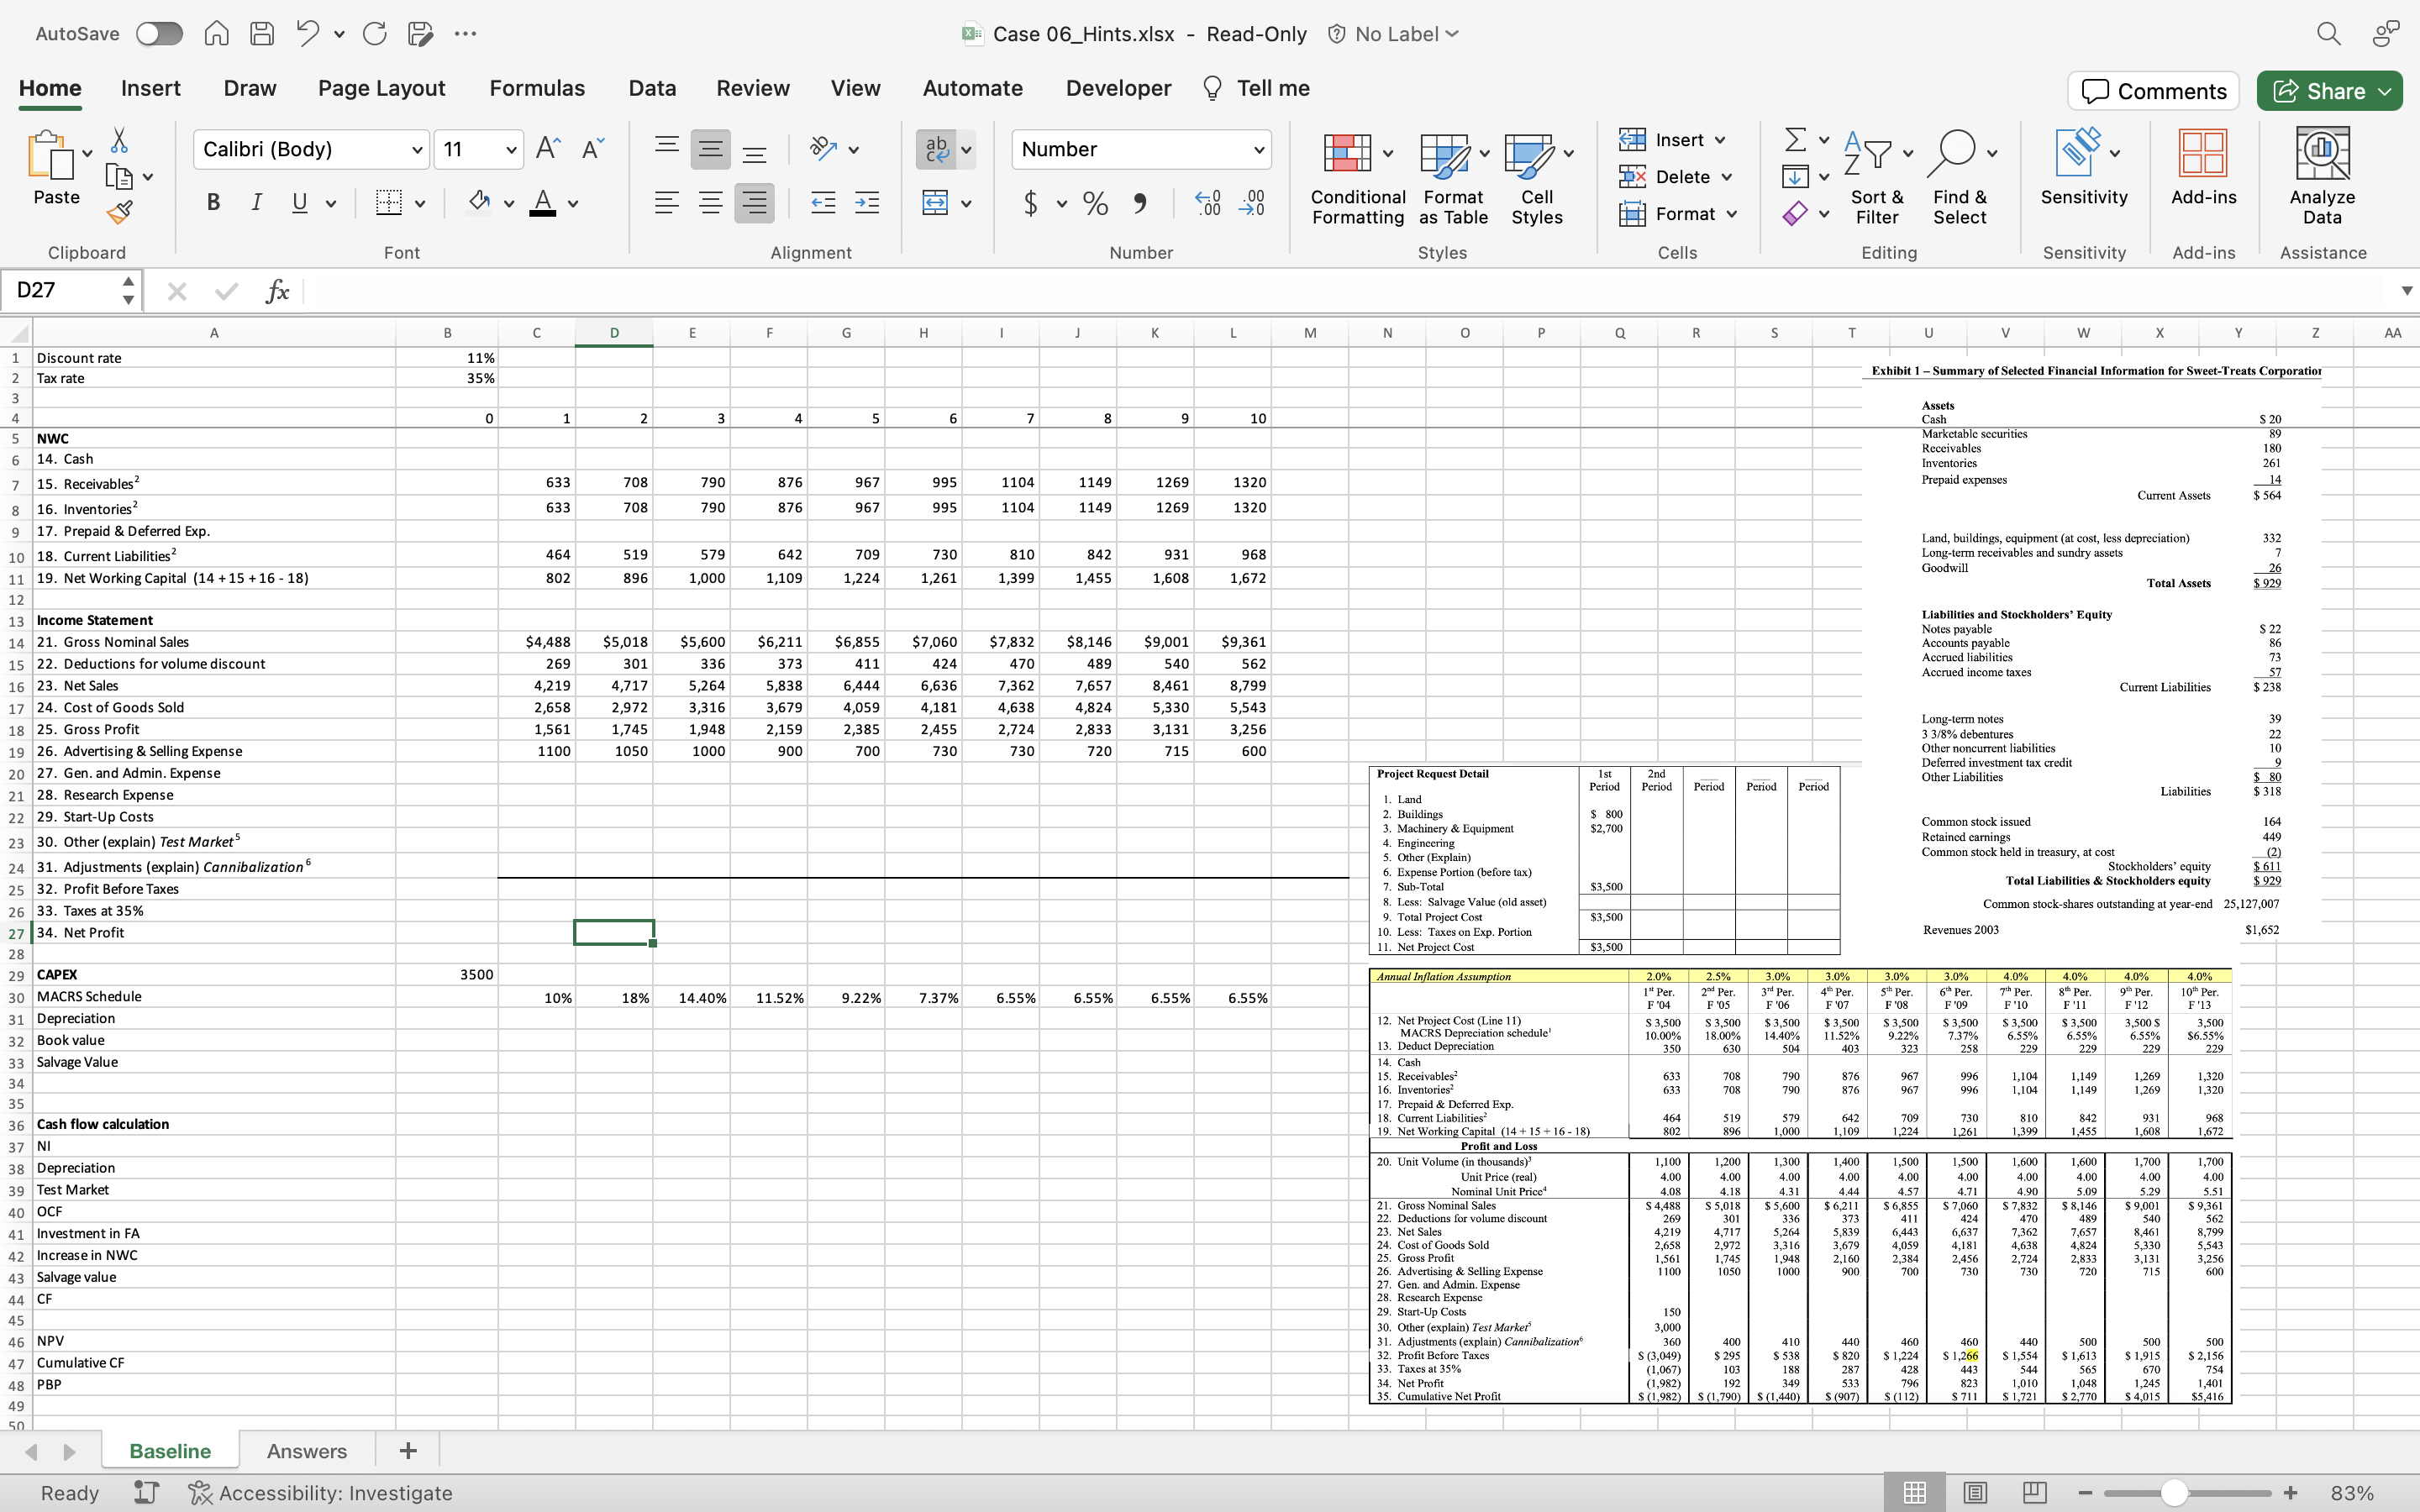Select Format as Table
Image resolution: width=2420 pixels, height=1512 pixels.
tap(1452, 180)
